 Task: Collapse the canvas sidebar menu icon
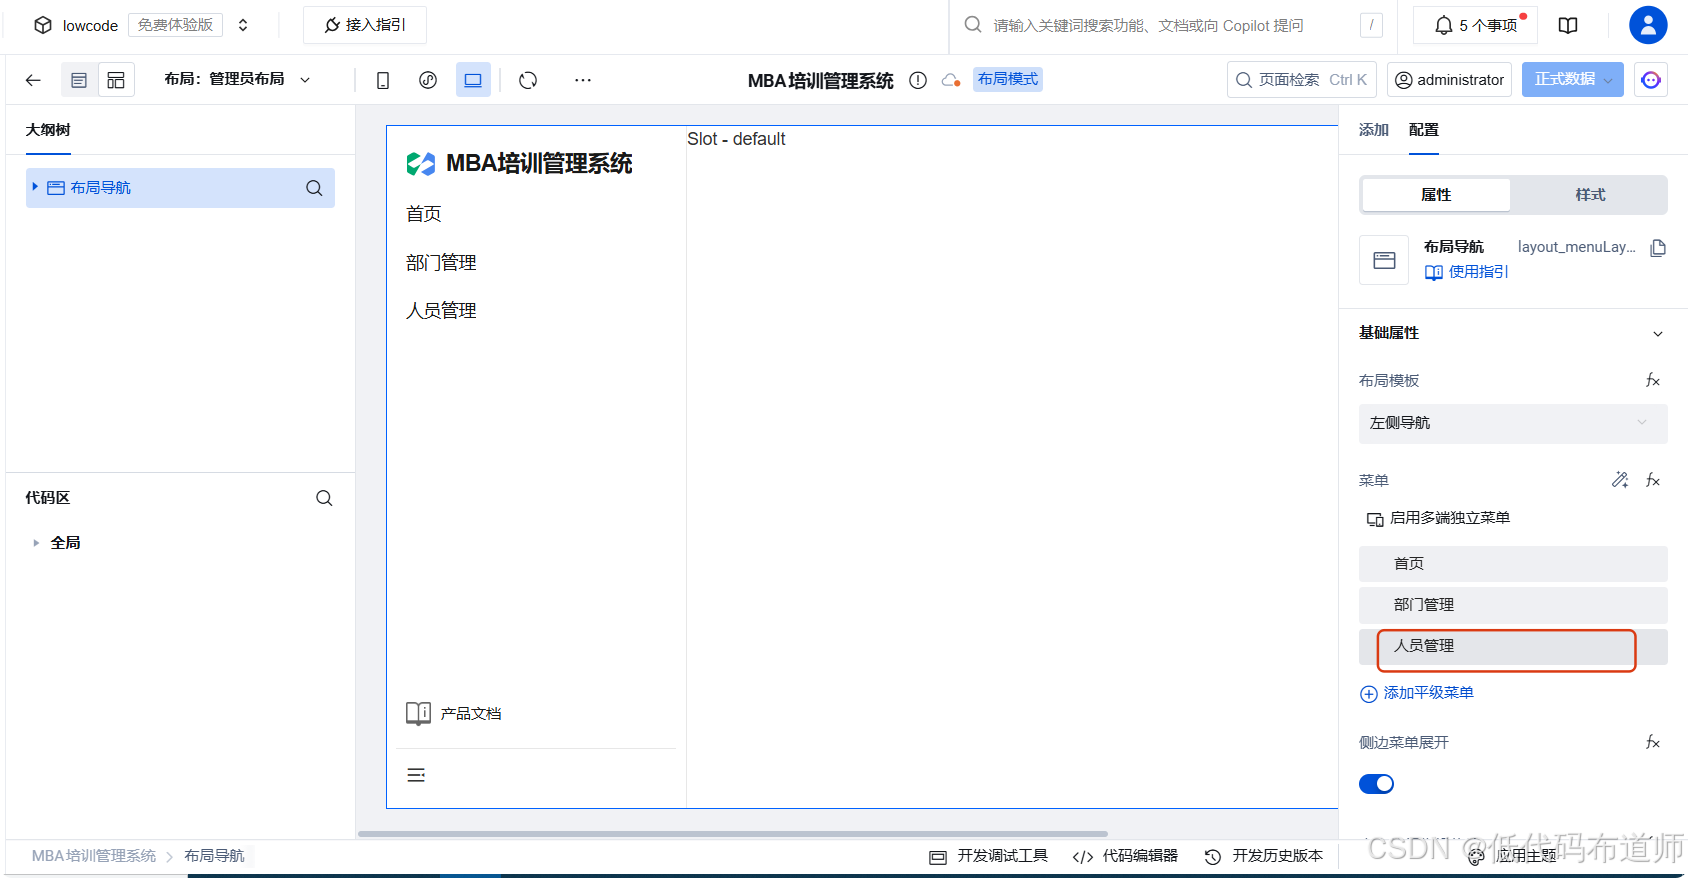[416, 775]
